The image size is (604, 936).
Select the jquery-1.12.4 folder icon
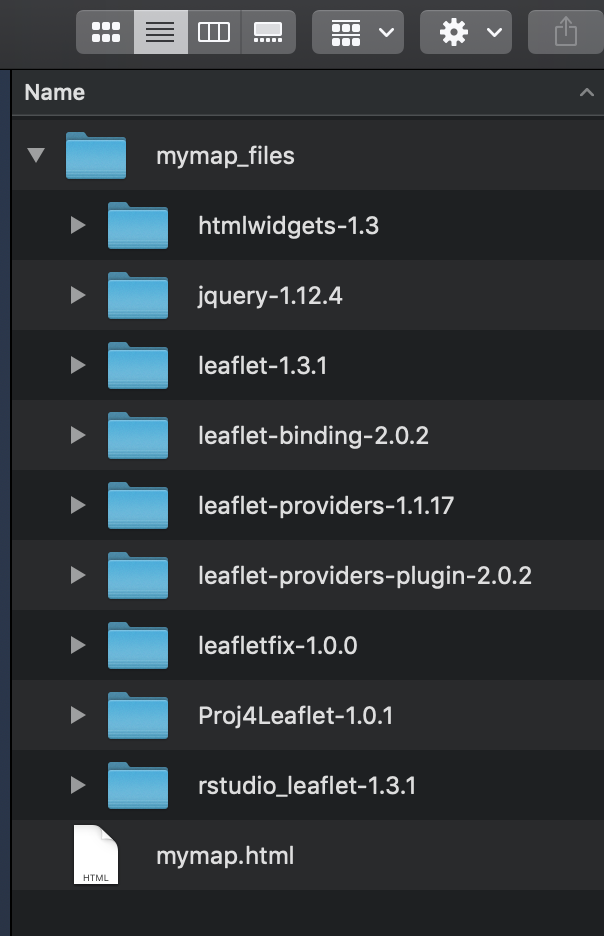(x=138, y=295)
